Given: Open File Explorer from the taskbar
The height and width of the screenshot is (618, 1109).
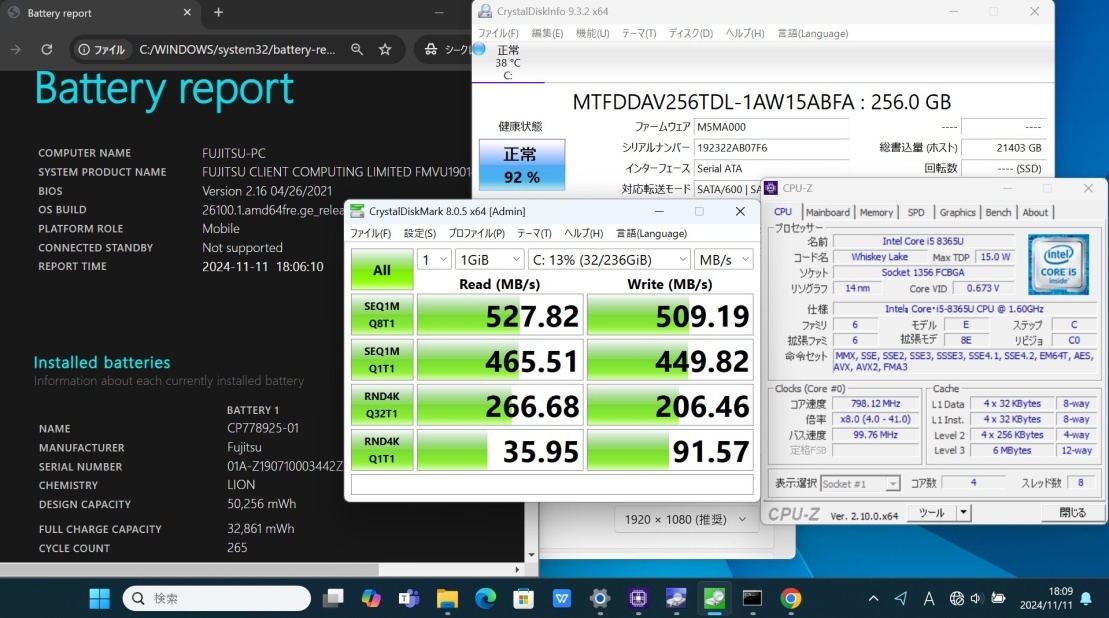Looking at the screenshot, I should (447, 598).
